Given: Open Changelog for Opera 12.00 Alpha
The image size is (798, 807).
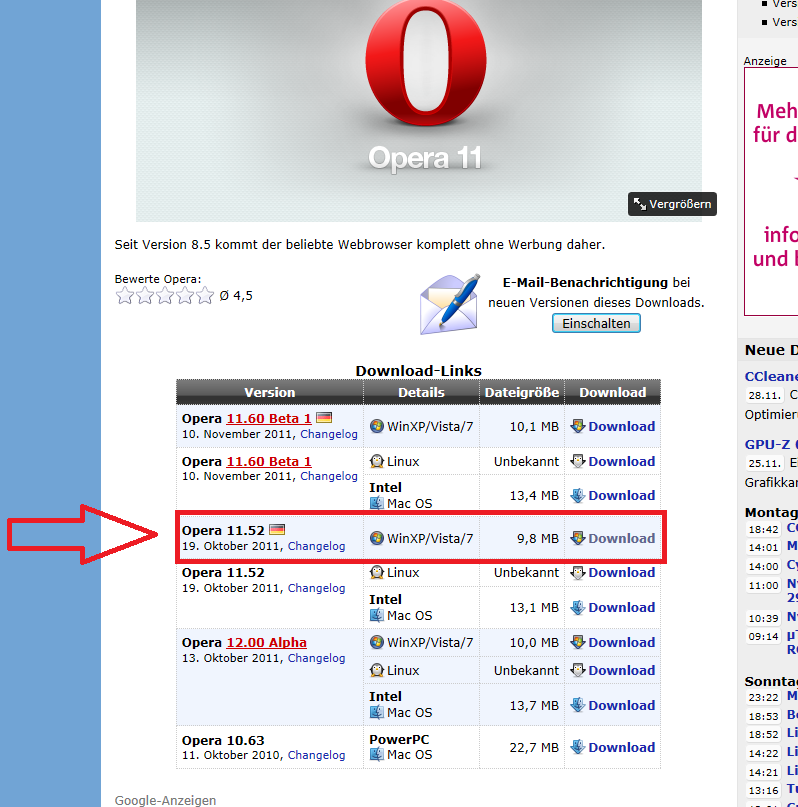Looking at the screenshot, I should pos(316,658).
